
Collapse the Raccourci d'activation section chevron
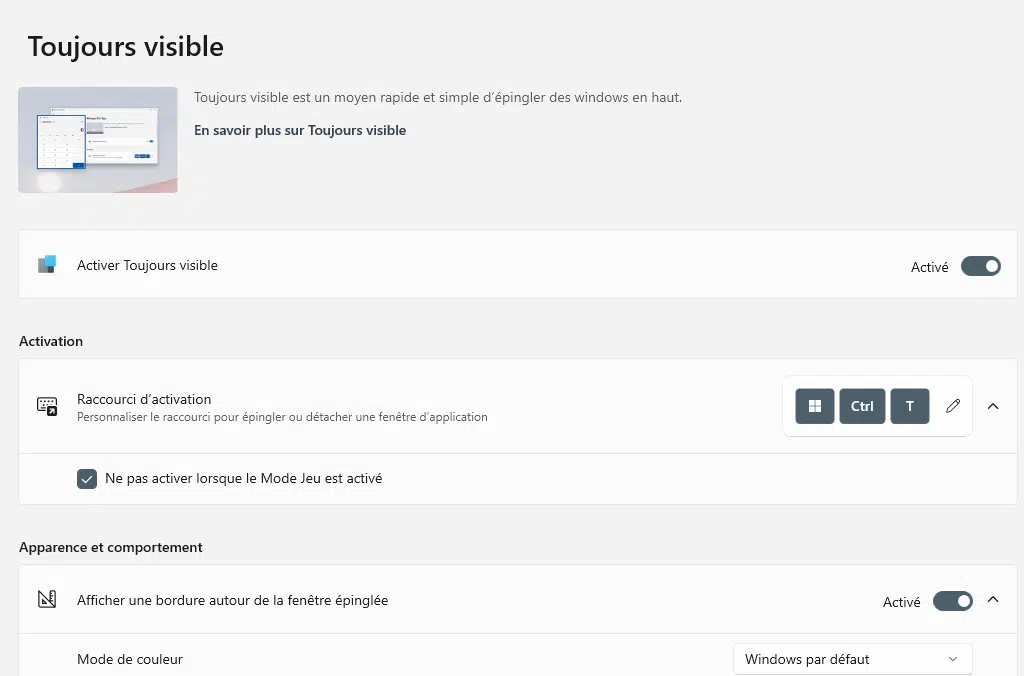pos(993,406)
